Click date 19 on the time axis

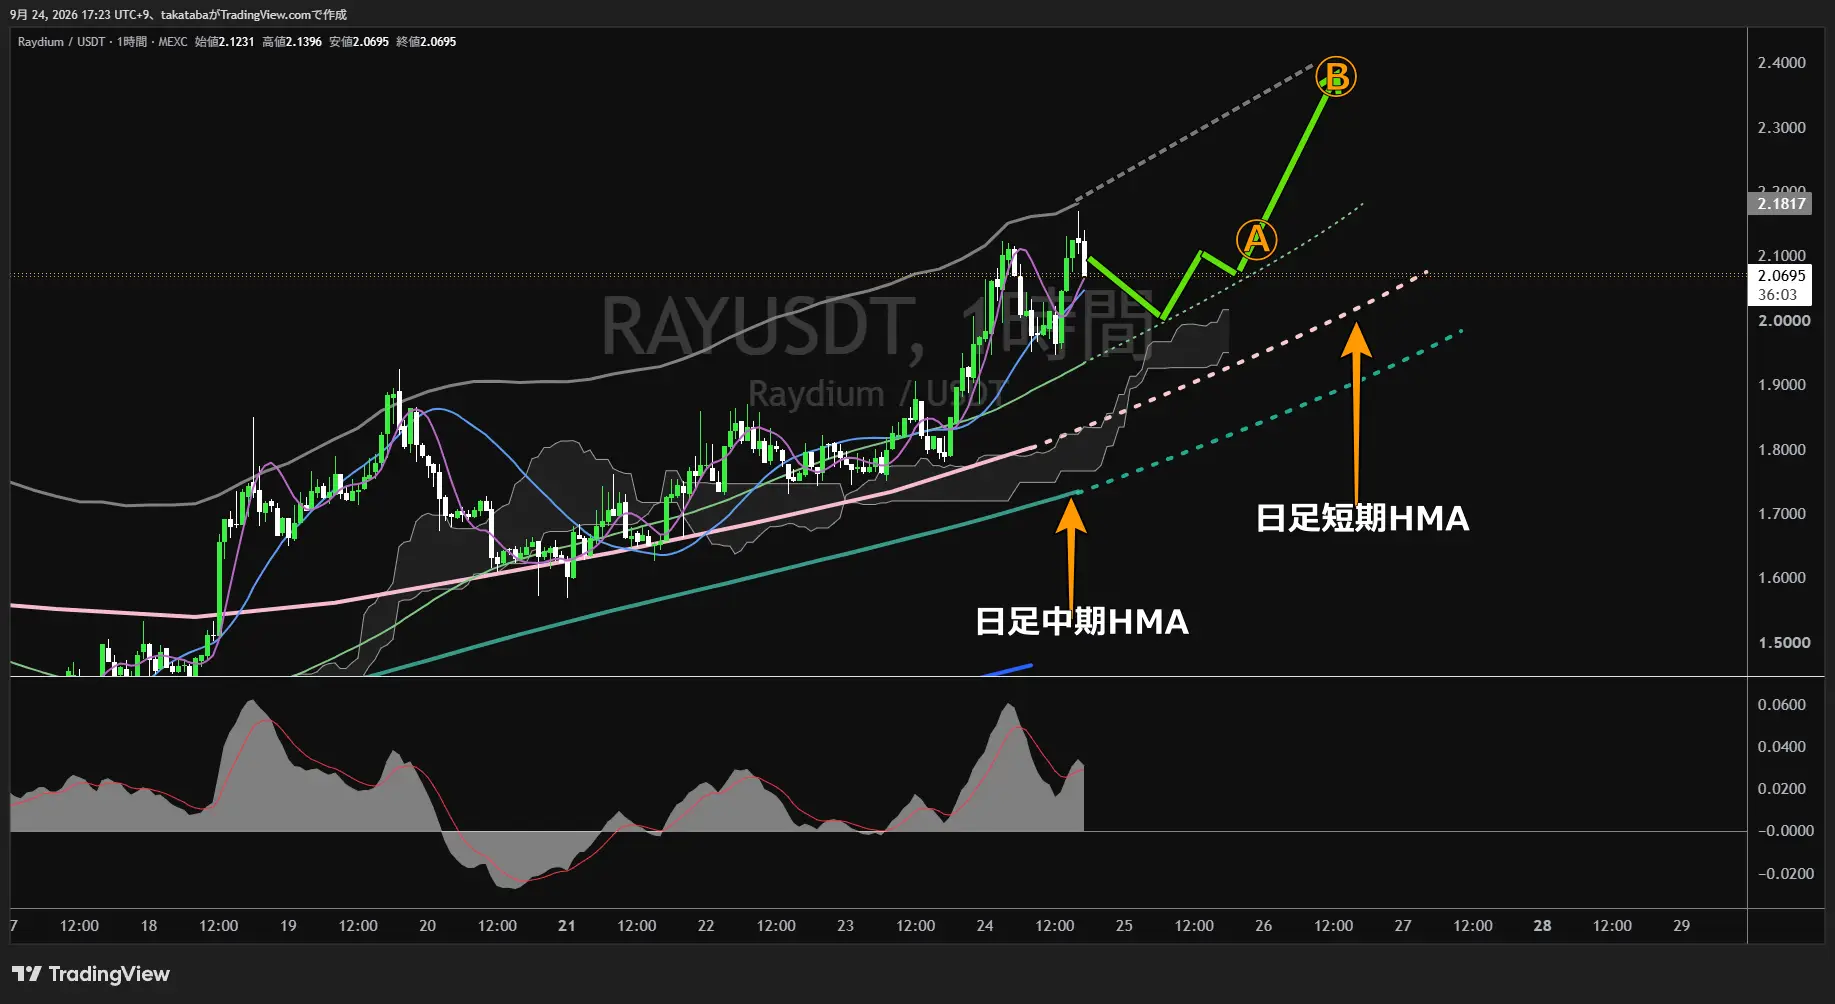click(288, 926)
